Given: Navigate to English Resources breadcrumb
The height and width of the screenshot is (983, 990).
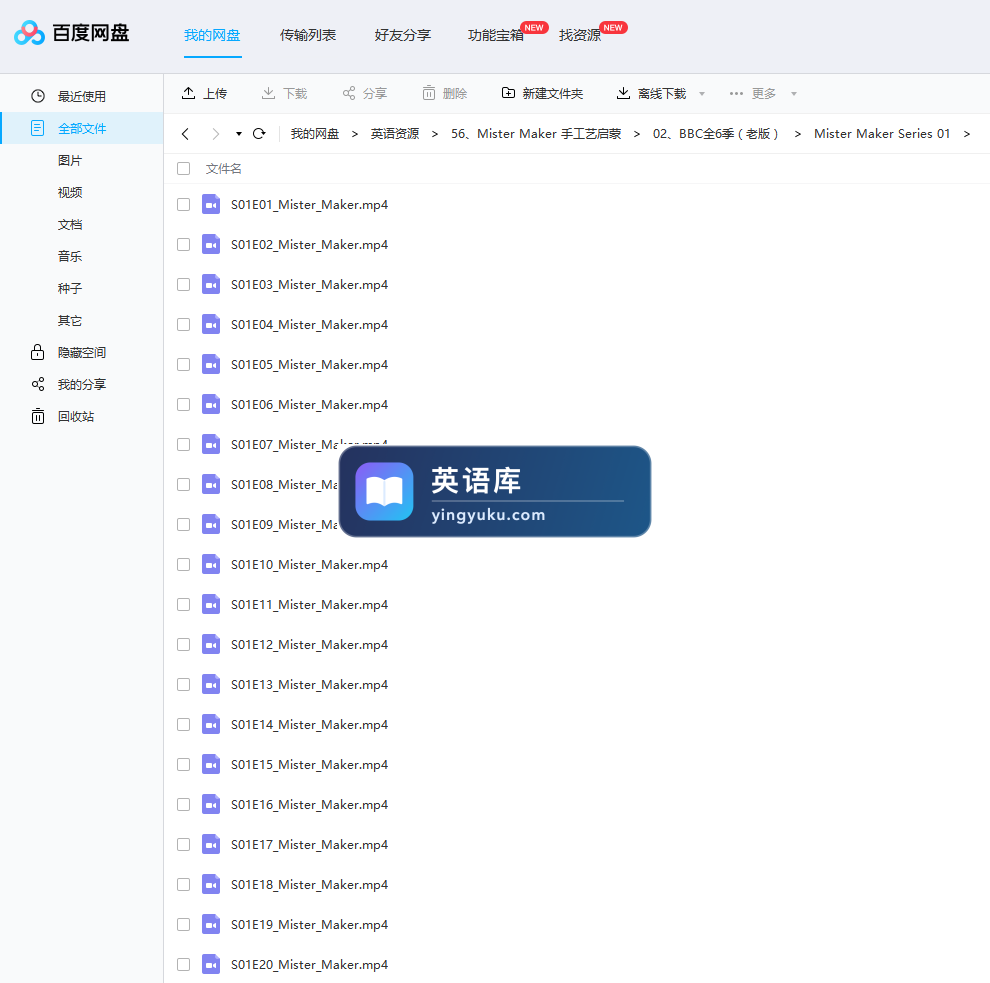Looking at the screenshot, I should pos(395,134).
